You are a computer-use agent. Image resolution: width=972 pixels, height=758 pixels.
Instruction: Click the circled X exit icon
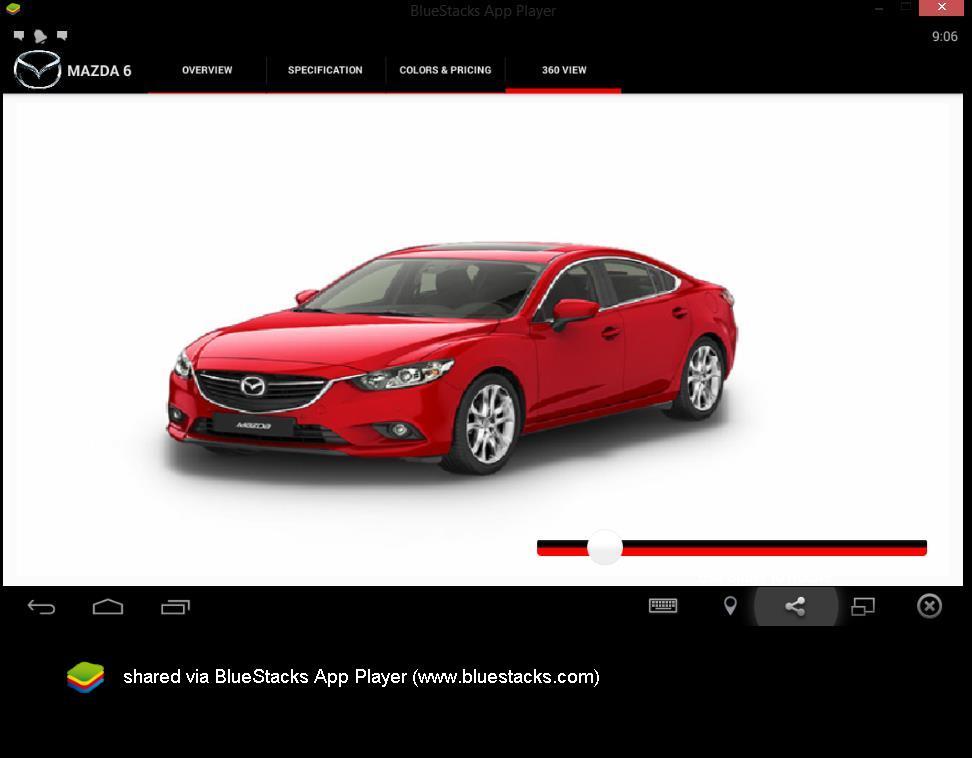pyautogui.click(x=929, y=606)
